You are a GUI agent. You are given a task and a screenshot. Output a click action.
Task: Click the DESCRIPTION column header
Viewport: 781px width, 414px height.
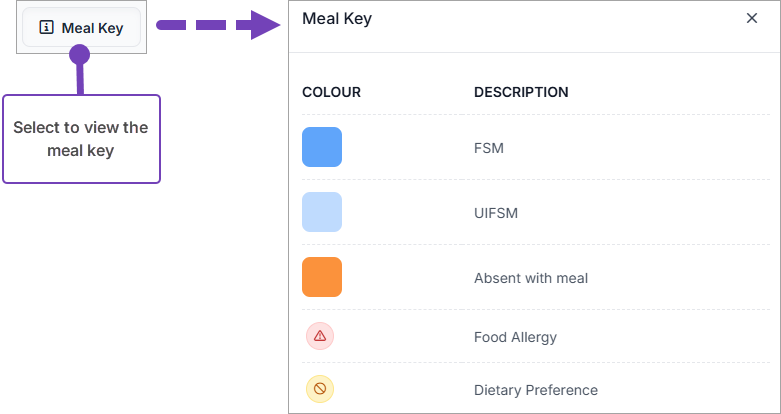coord(521,92)
